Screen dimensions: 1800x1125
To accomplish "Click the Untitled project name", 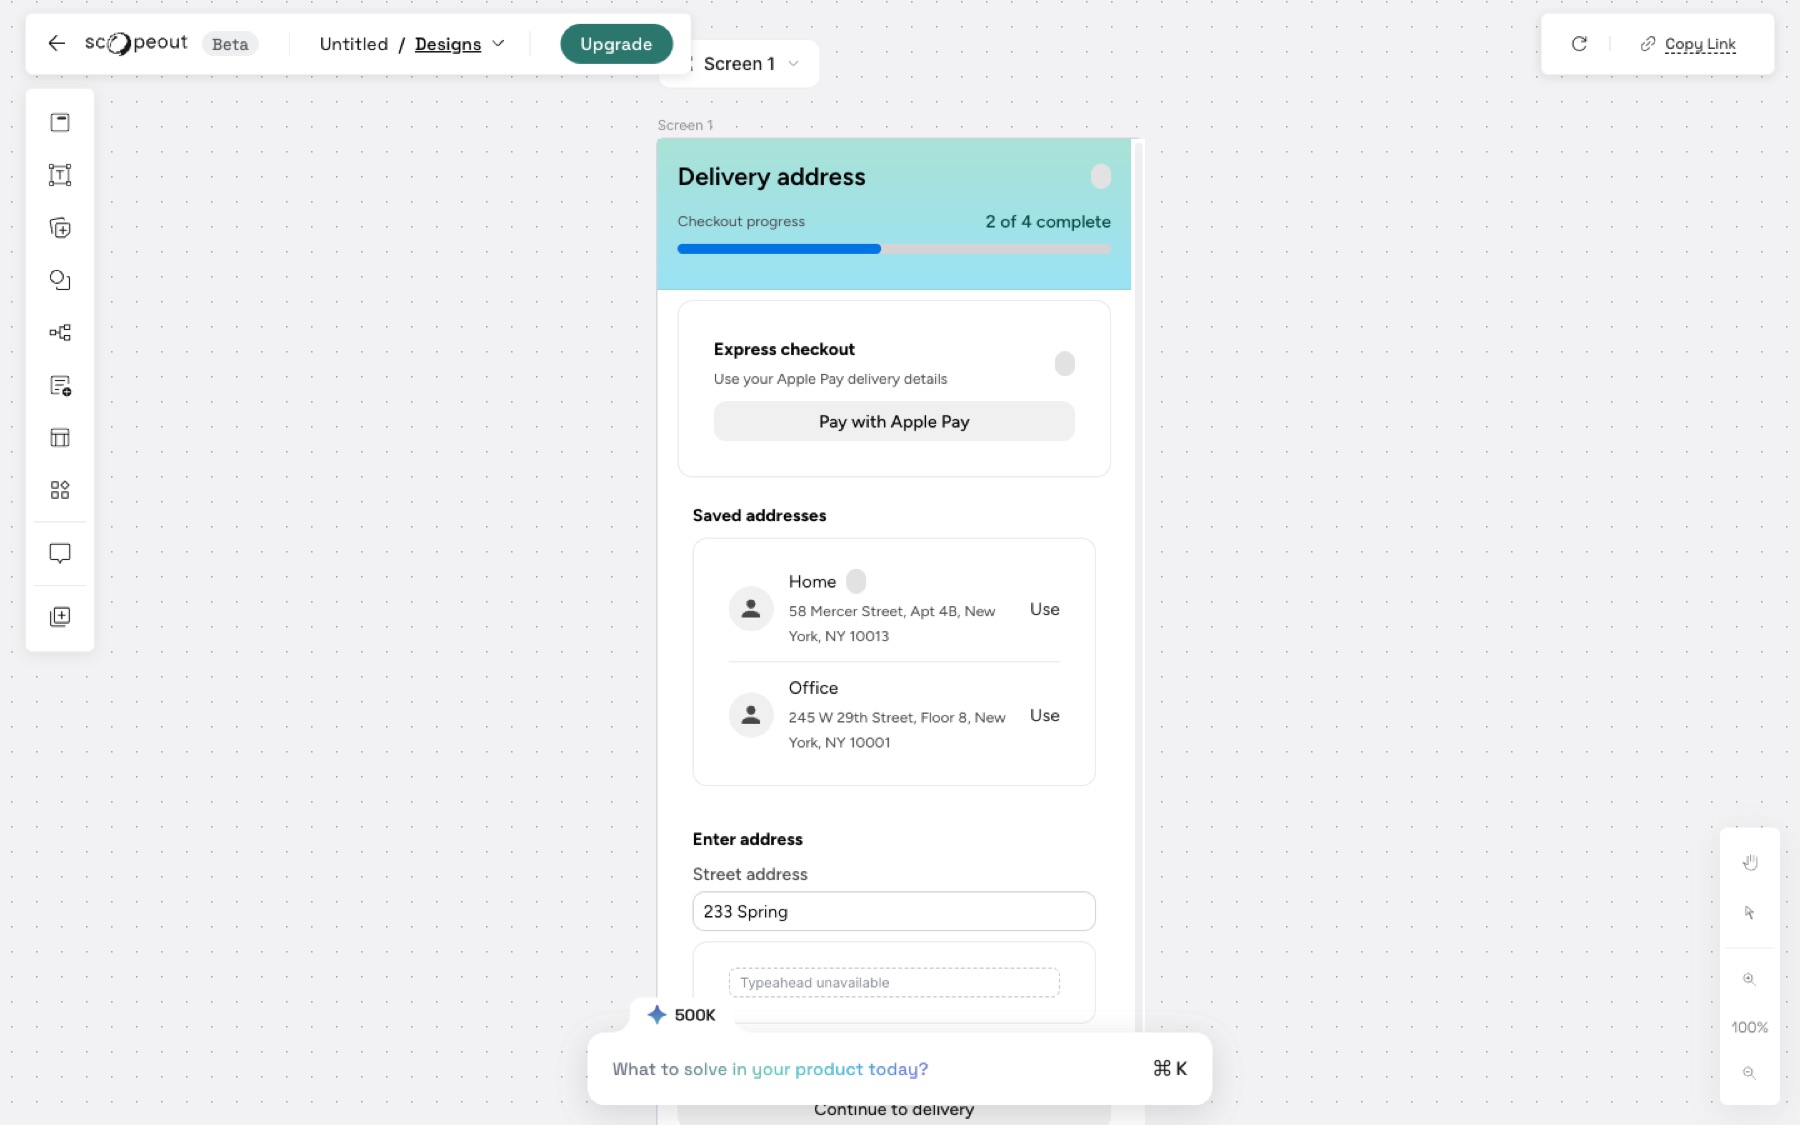I will click(354, 44).
